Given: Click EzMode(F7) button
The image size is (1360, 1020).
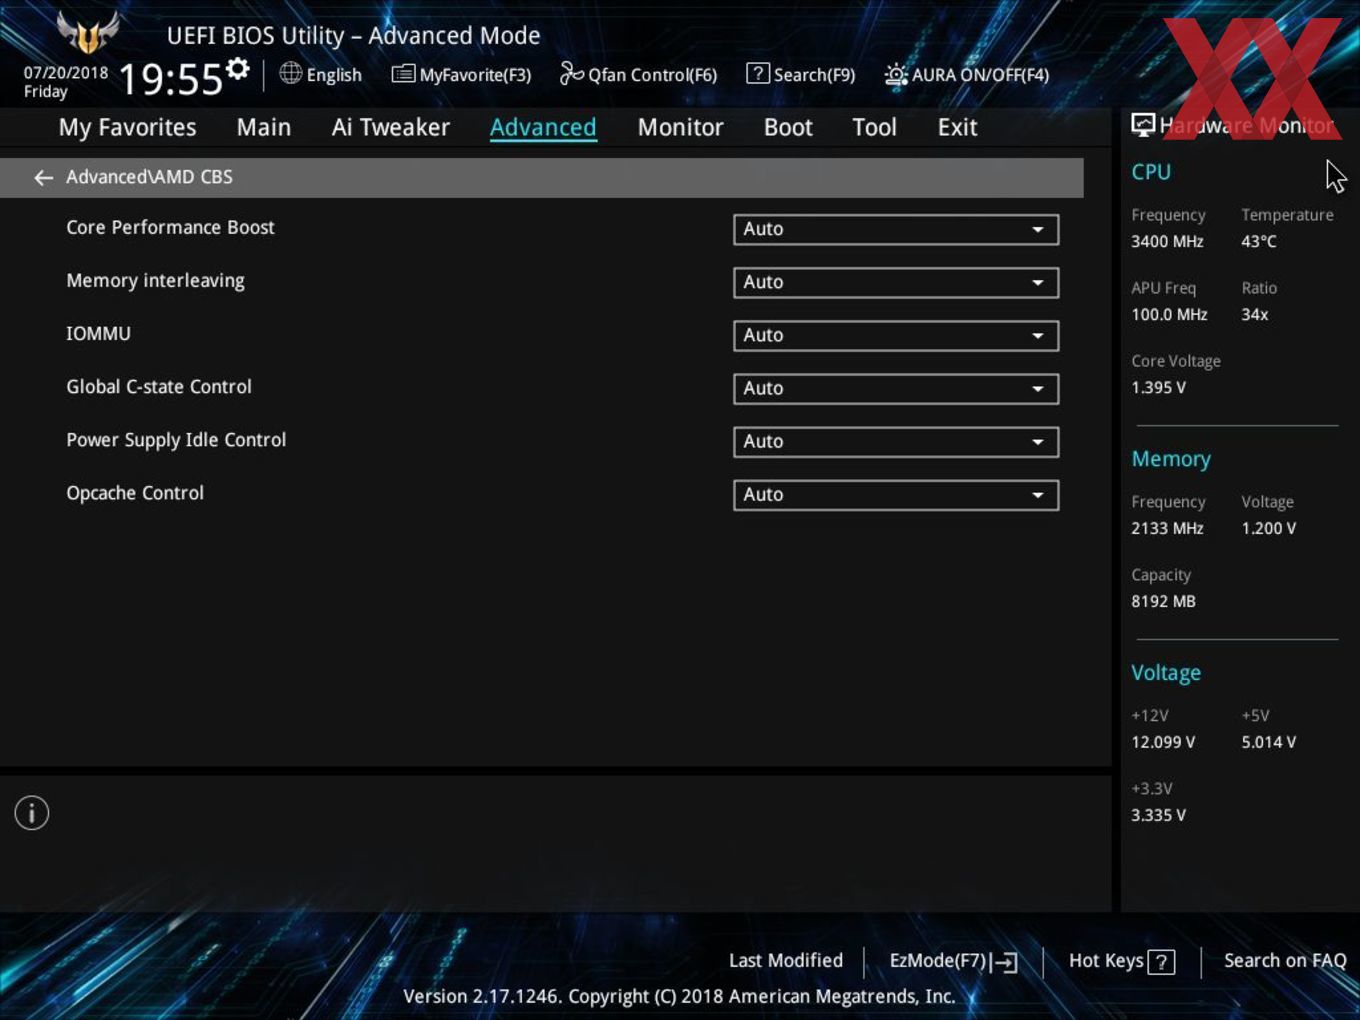Looking at the screenshot, I should coord(953,961).
